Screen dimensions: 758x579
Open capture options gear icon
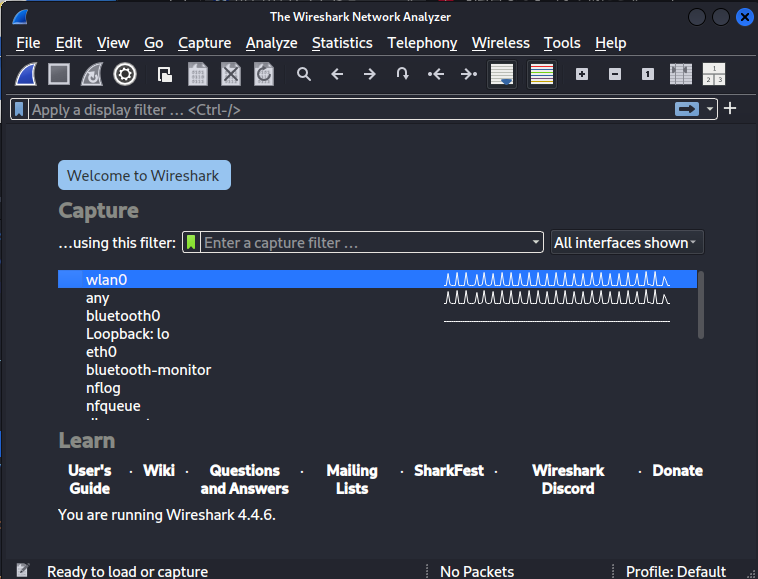pos(125,74)
